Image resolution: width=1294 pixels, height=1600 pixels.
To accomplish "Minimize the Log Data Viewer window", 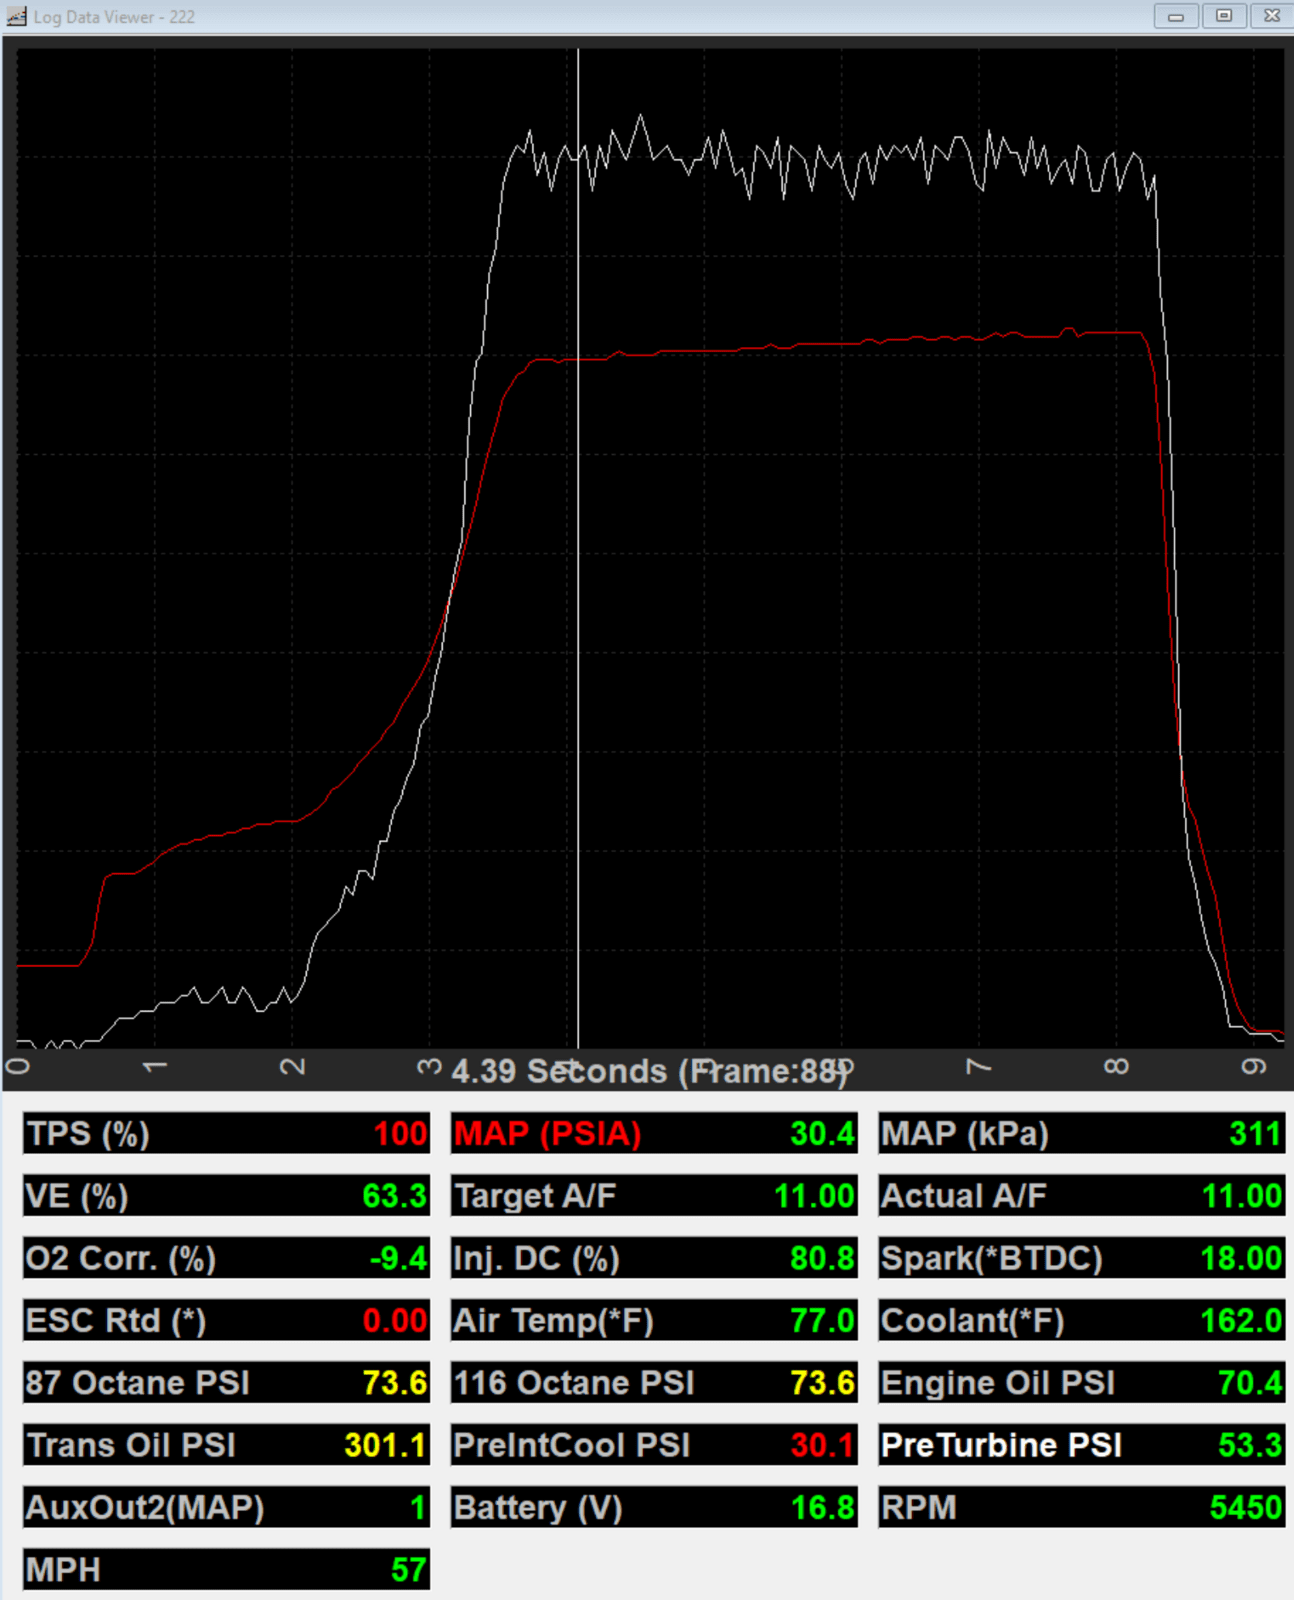I will [1176, 16].
